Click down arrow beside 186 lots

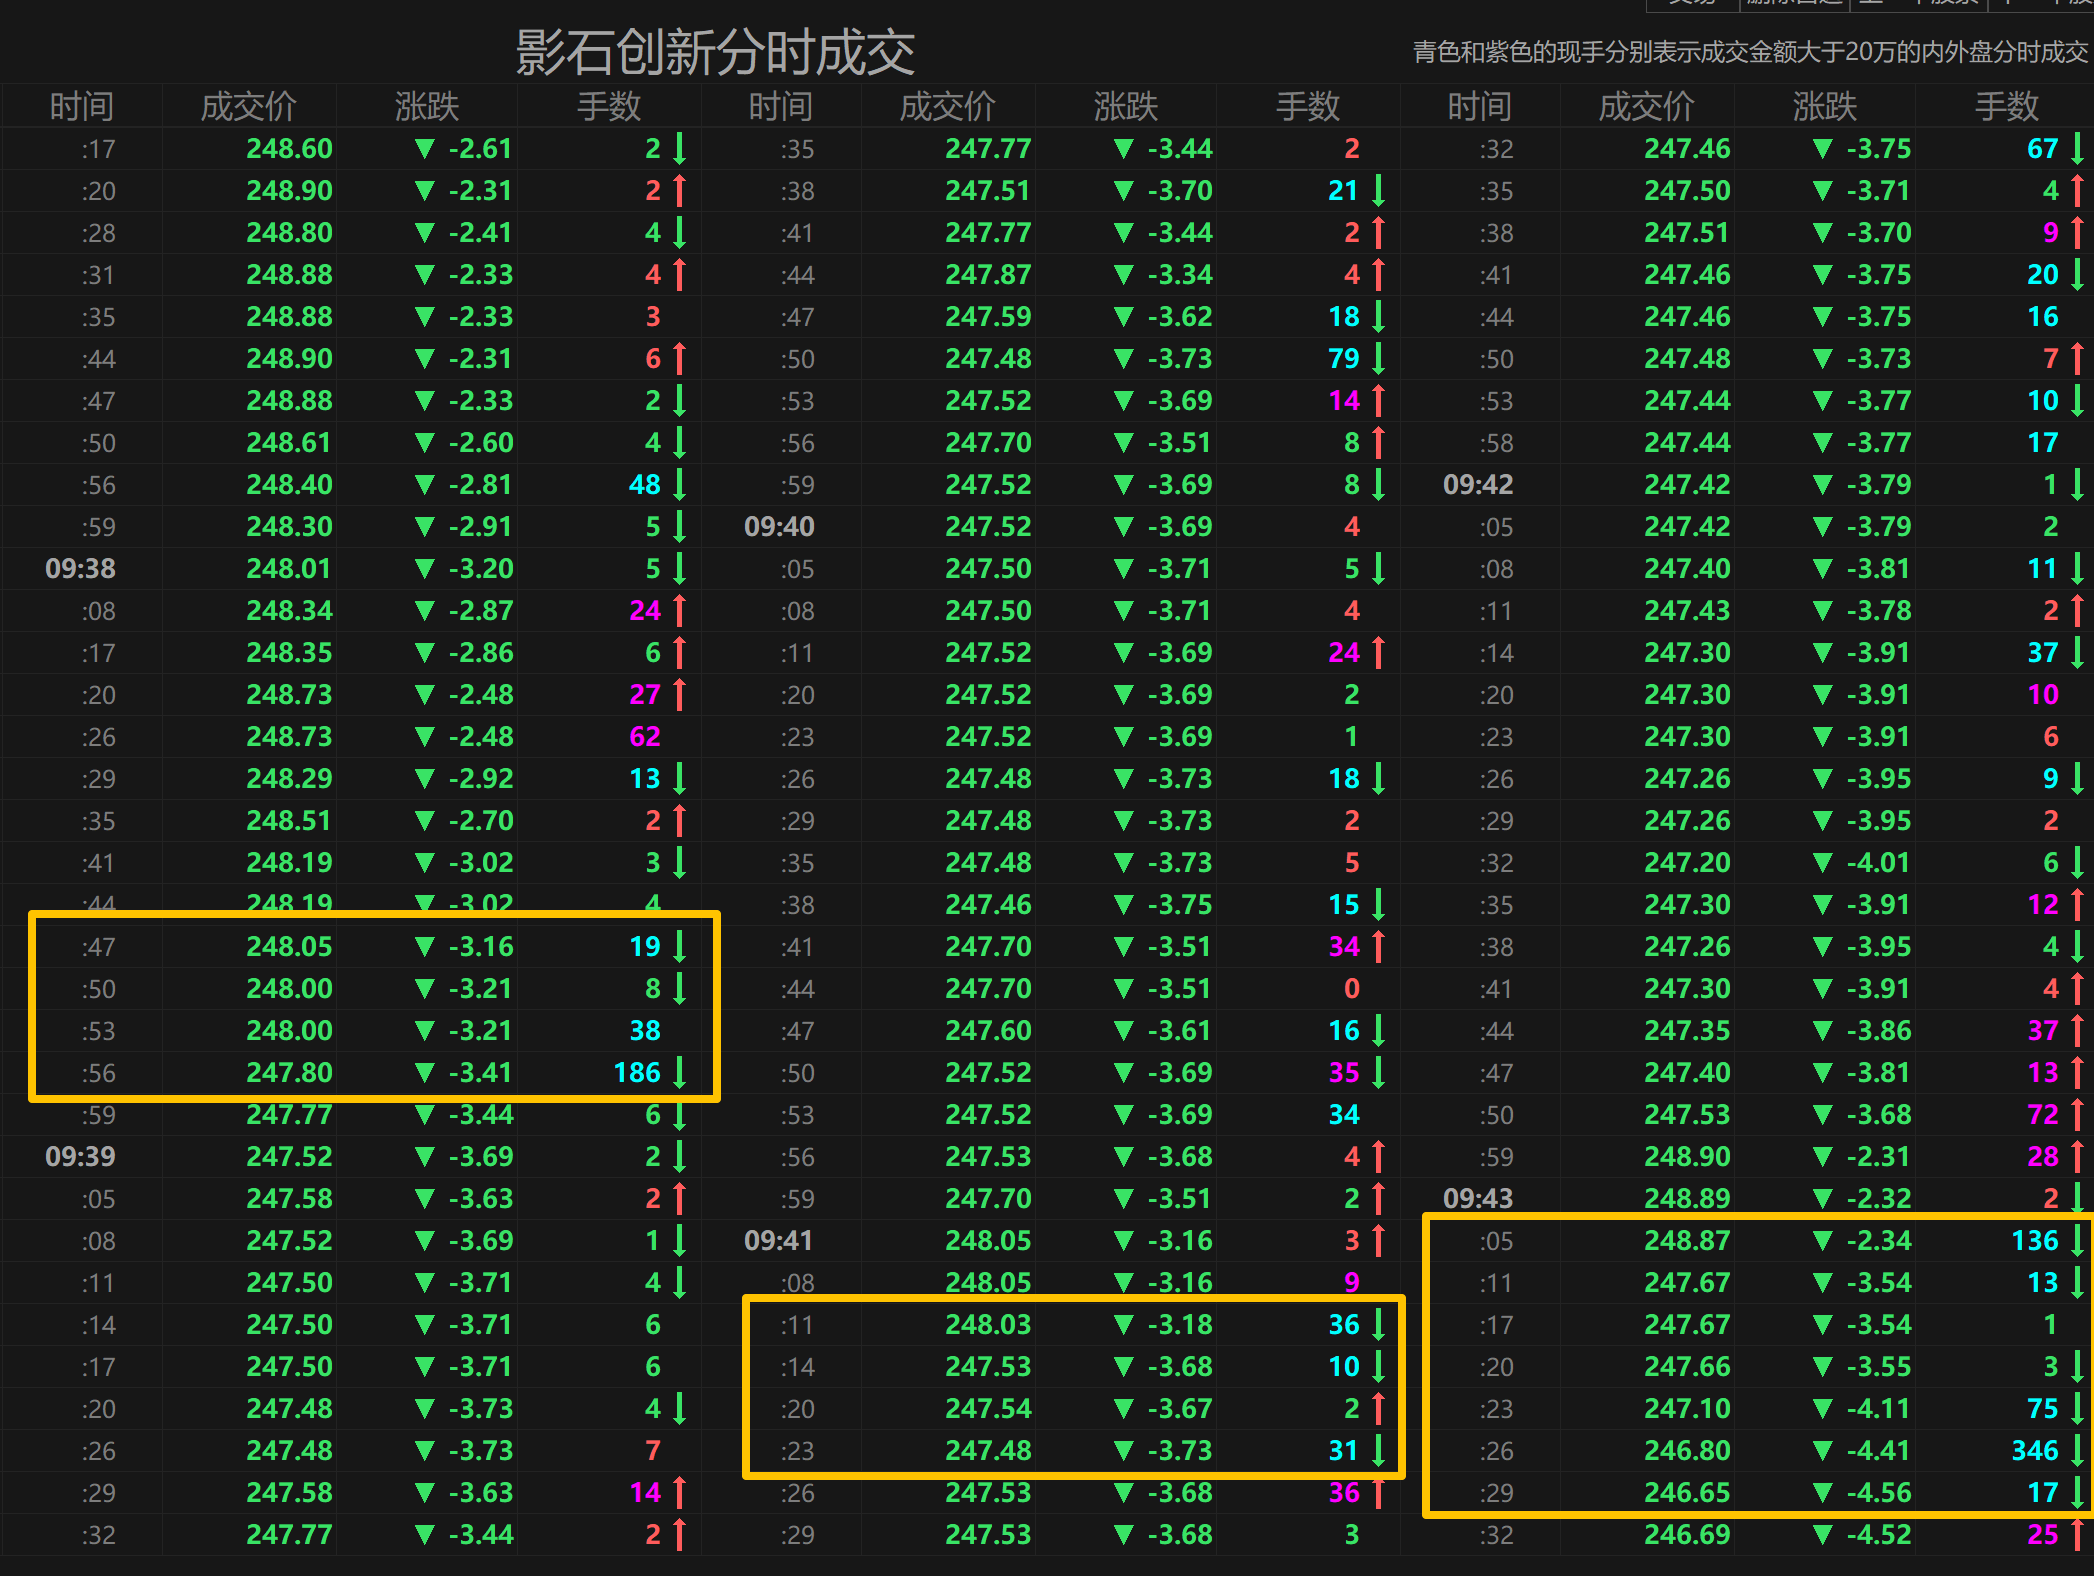(x=680, y=1072)
